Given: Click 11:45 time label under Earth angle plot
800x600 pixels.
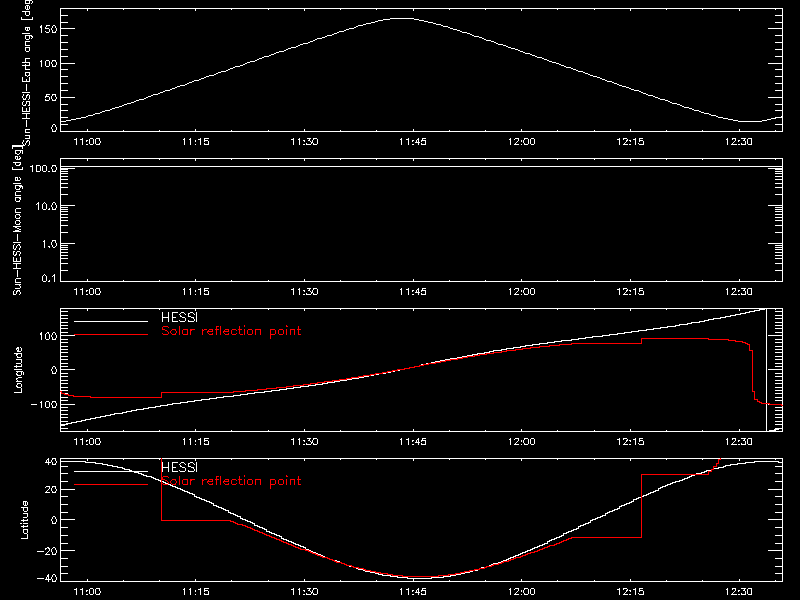Looking at the screenshot, I should (x=413, y=142).
